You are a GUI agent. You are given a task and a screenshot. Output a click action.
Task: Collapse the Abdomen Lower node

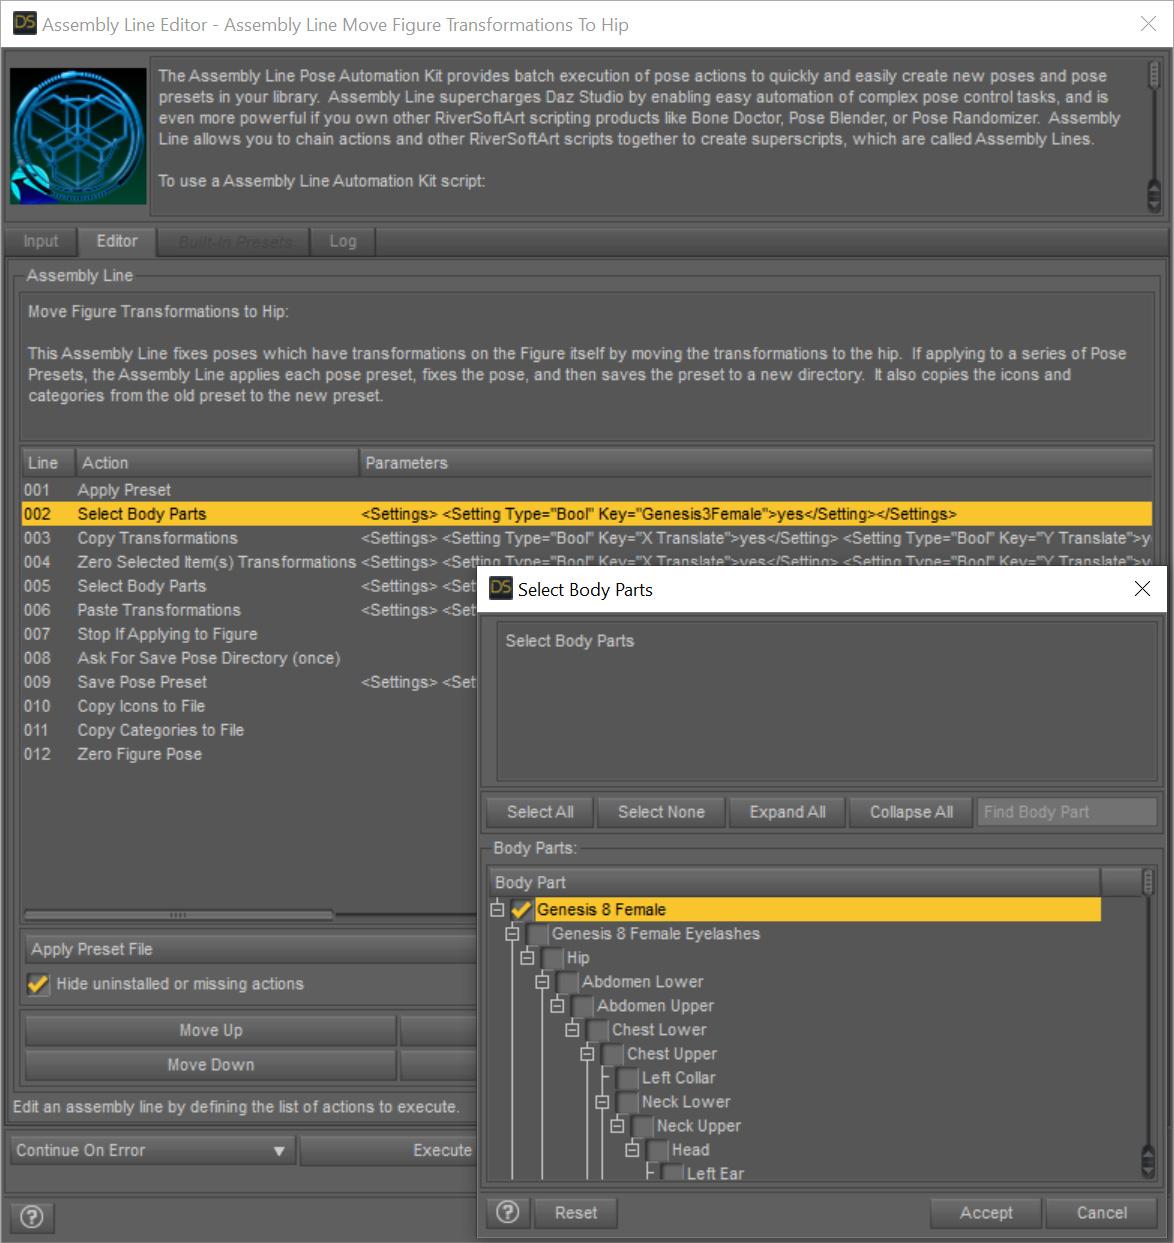point(543,981)
